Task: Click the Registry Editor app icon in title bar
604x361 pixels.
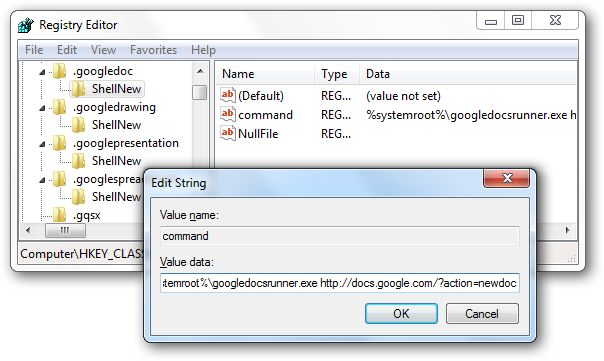Action: pos(26,25)
